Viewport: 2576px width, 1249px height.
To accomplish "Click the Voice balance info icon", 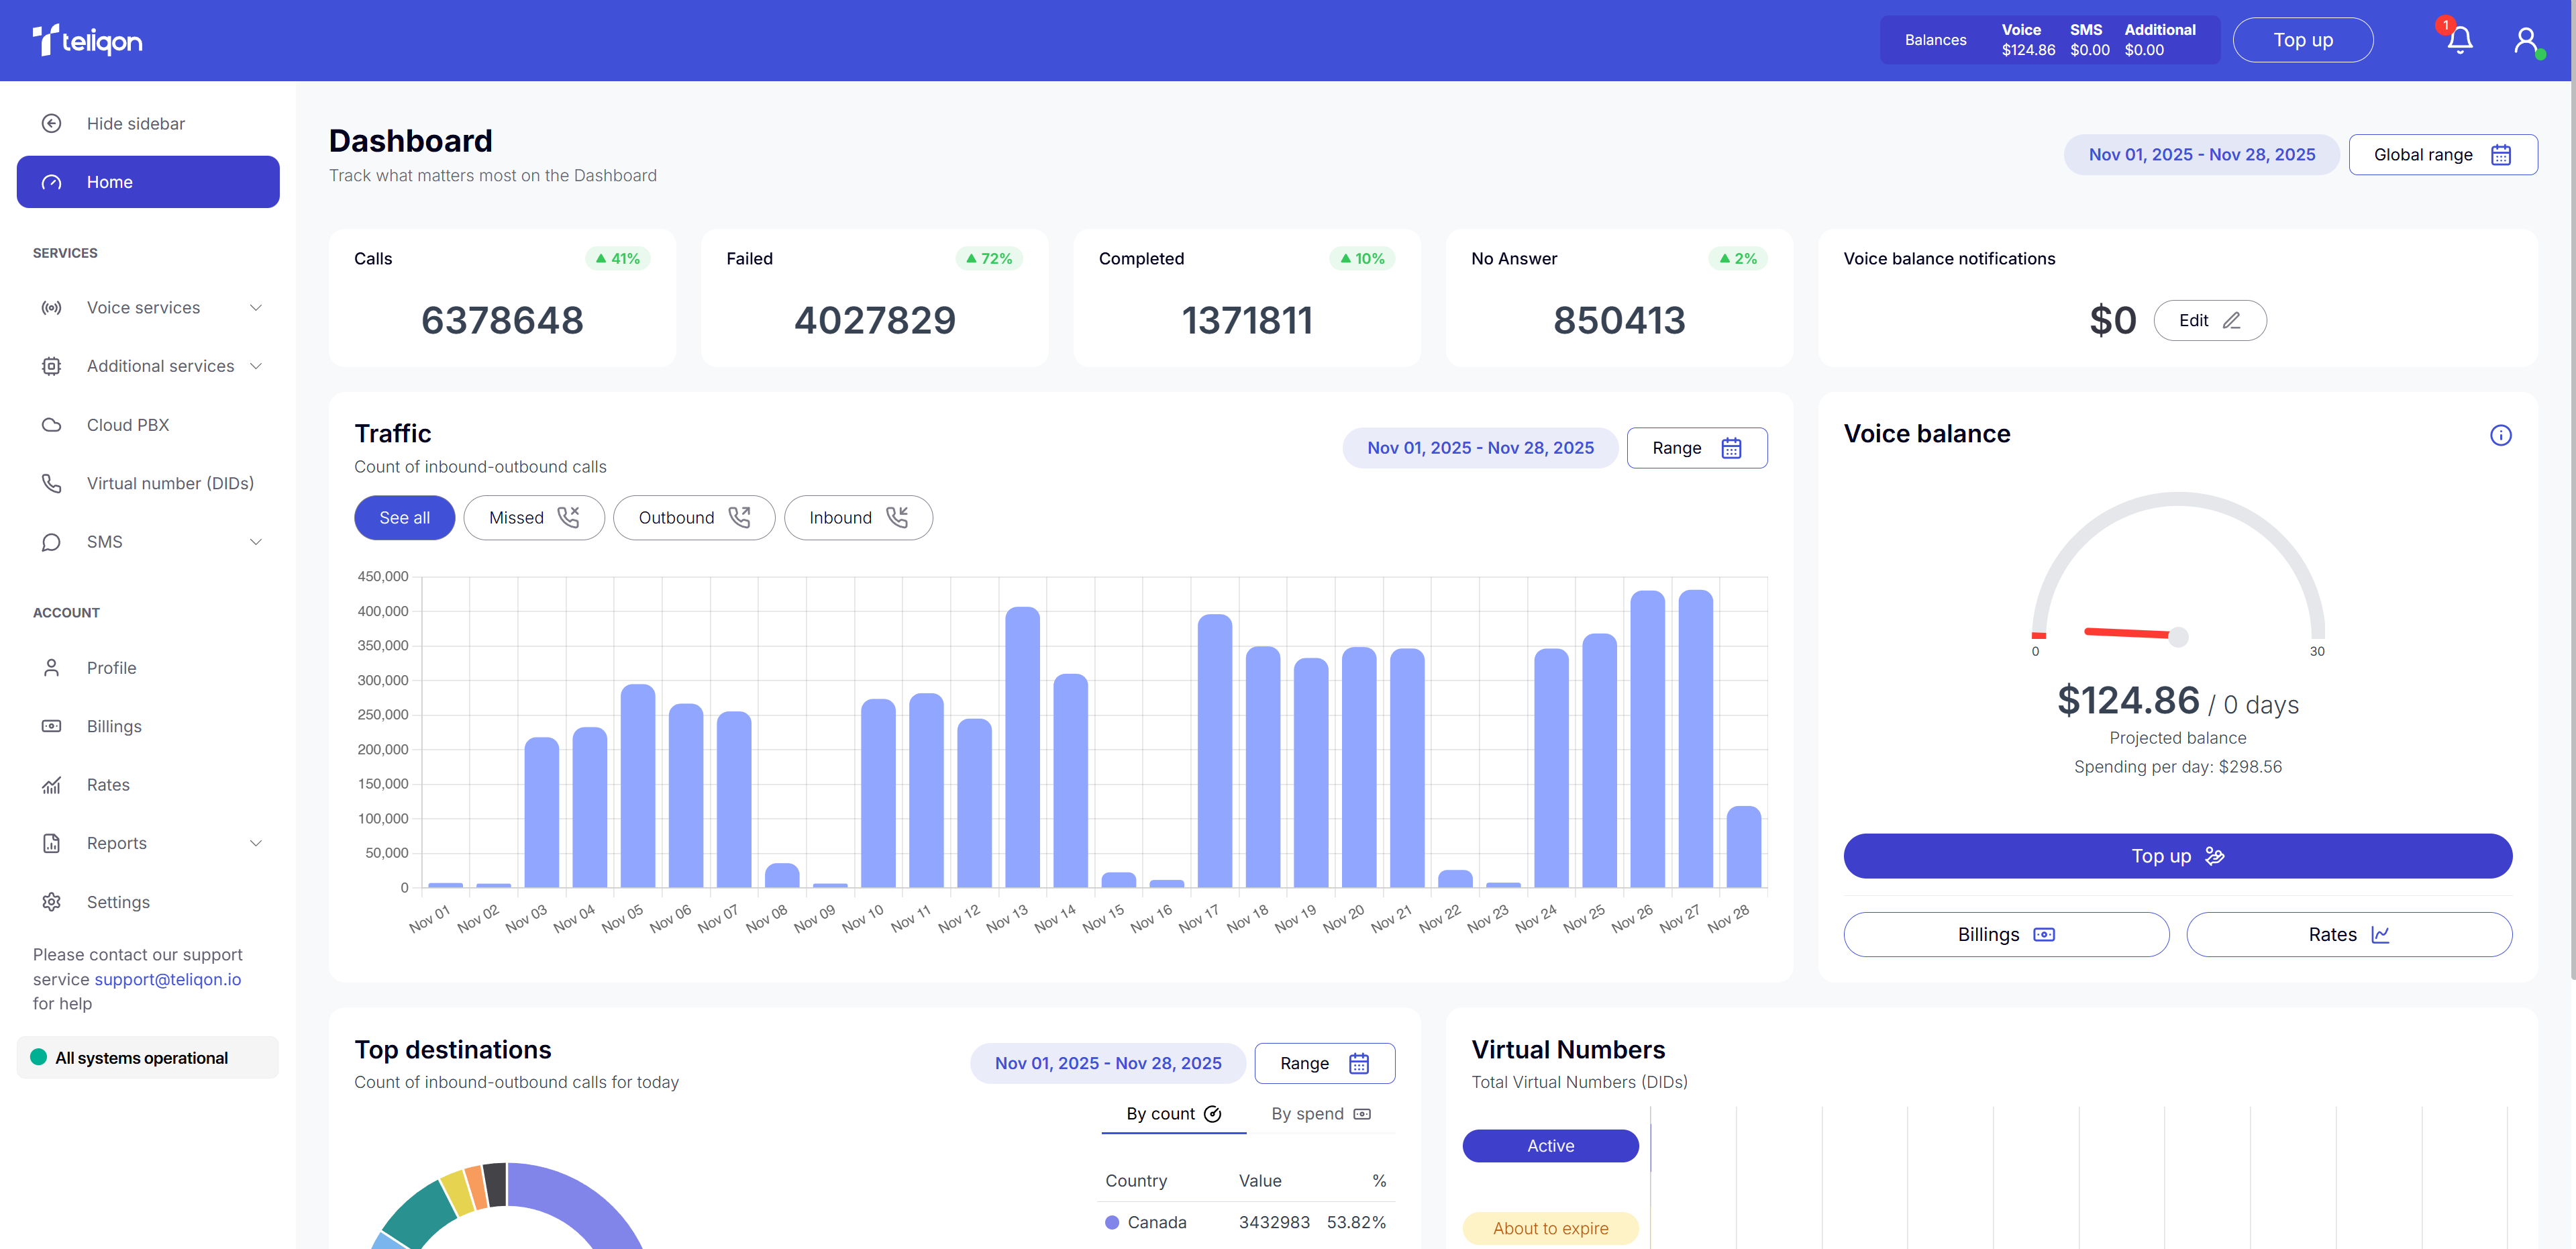I will [x=2500, y=435].
